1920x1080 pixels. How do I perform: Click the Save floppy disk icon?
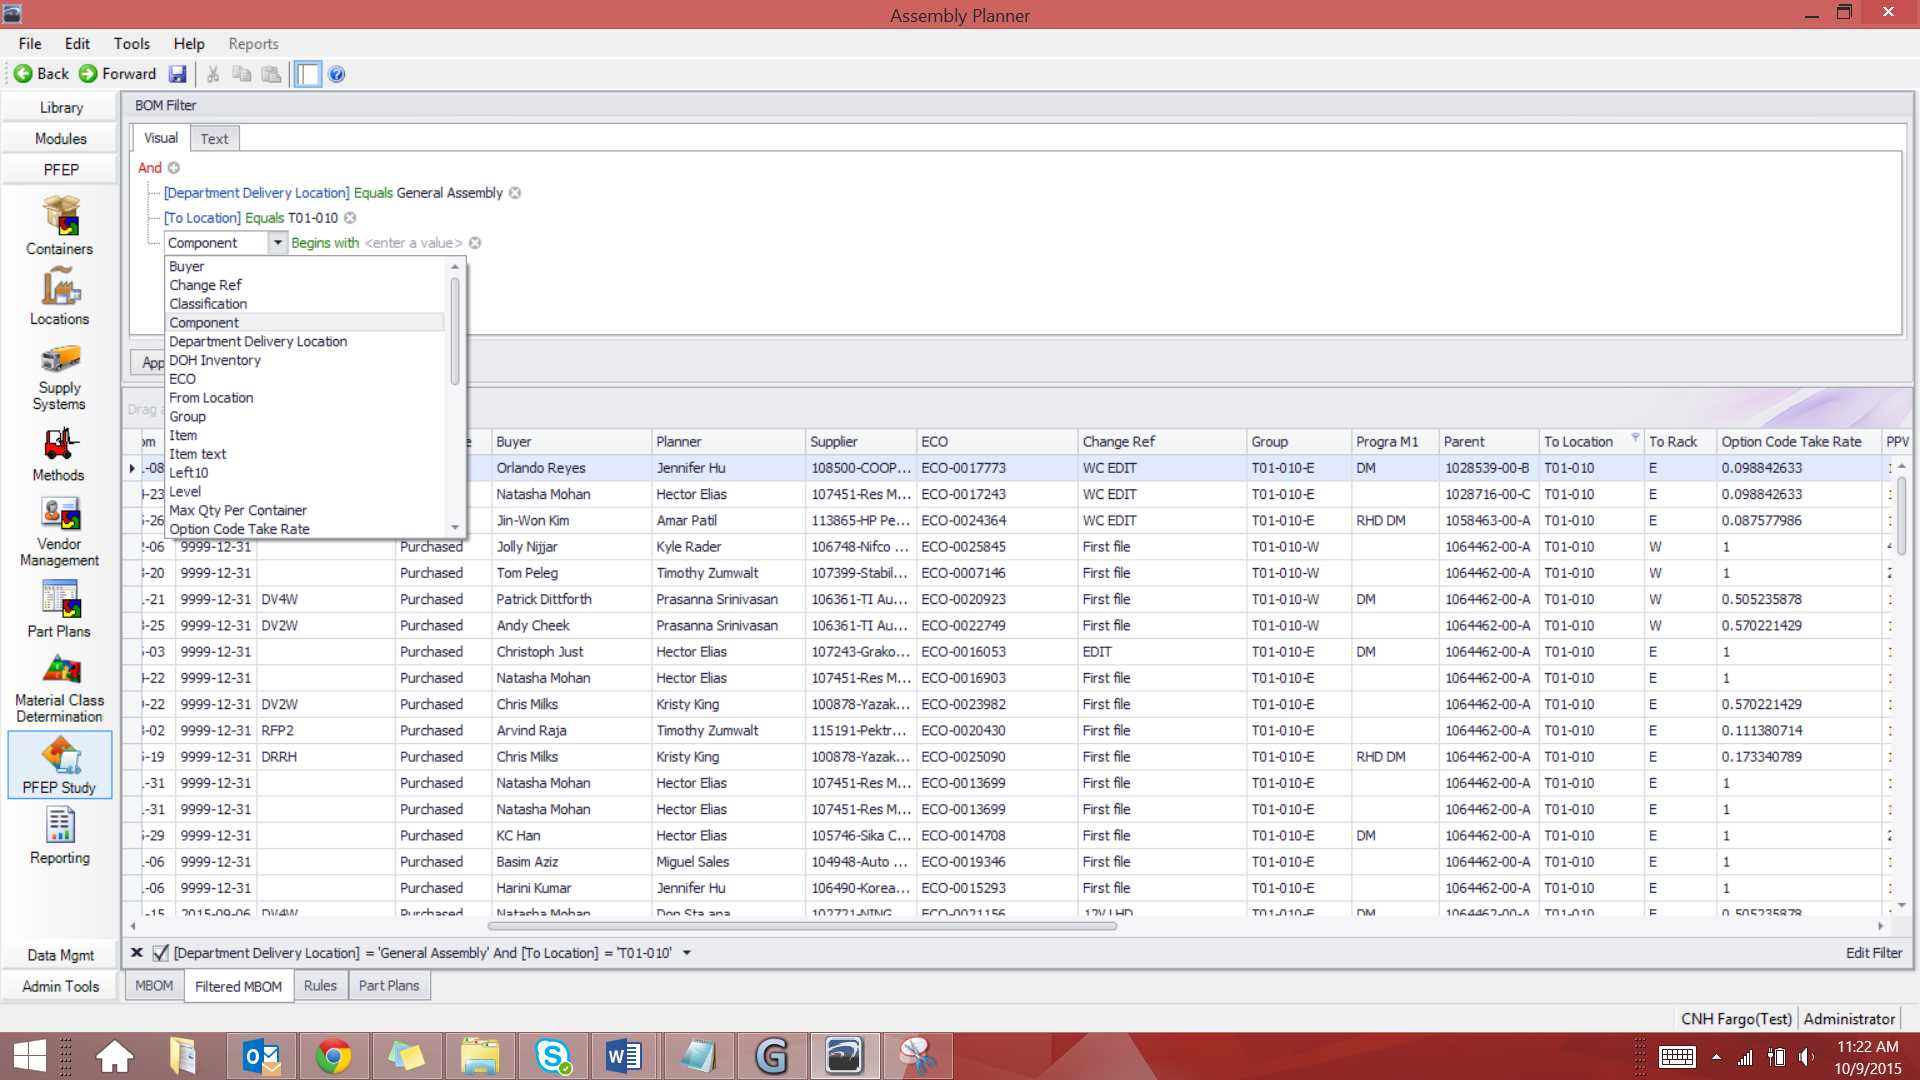pos(178,74)
